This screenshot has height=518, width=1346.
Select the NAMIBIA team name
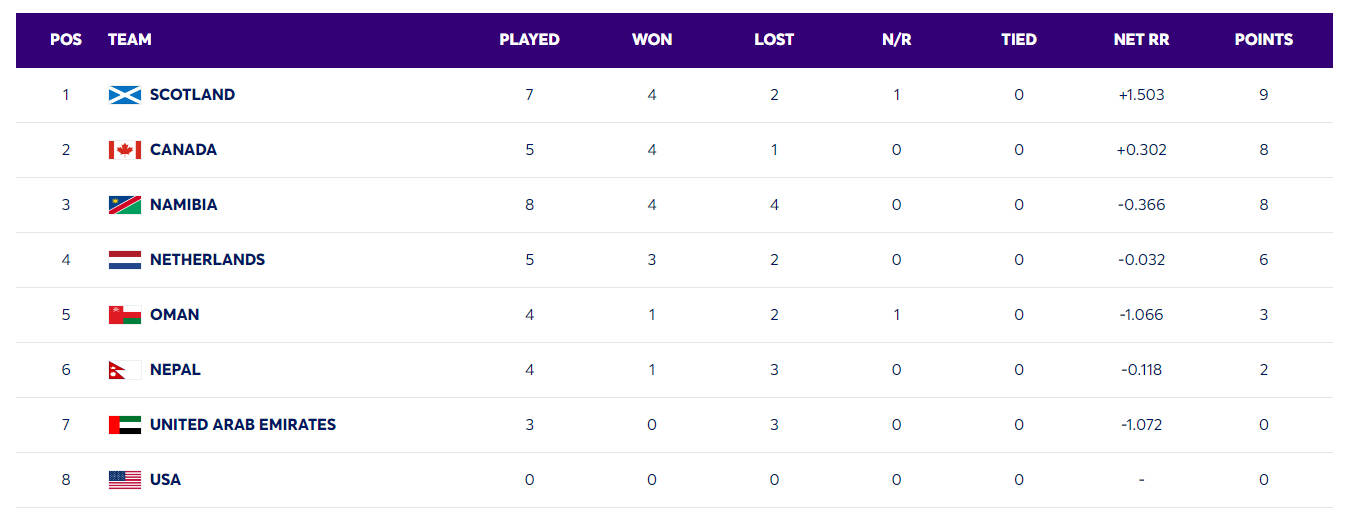(183, 205)
